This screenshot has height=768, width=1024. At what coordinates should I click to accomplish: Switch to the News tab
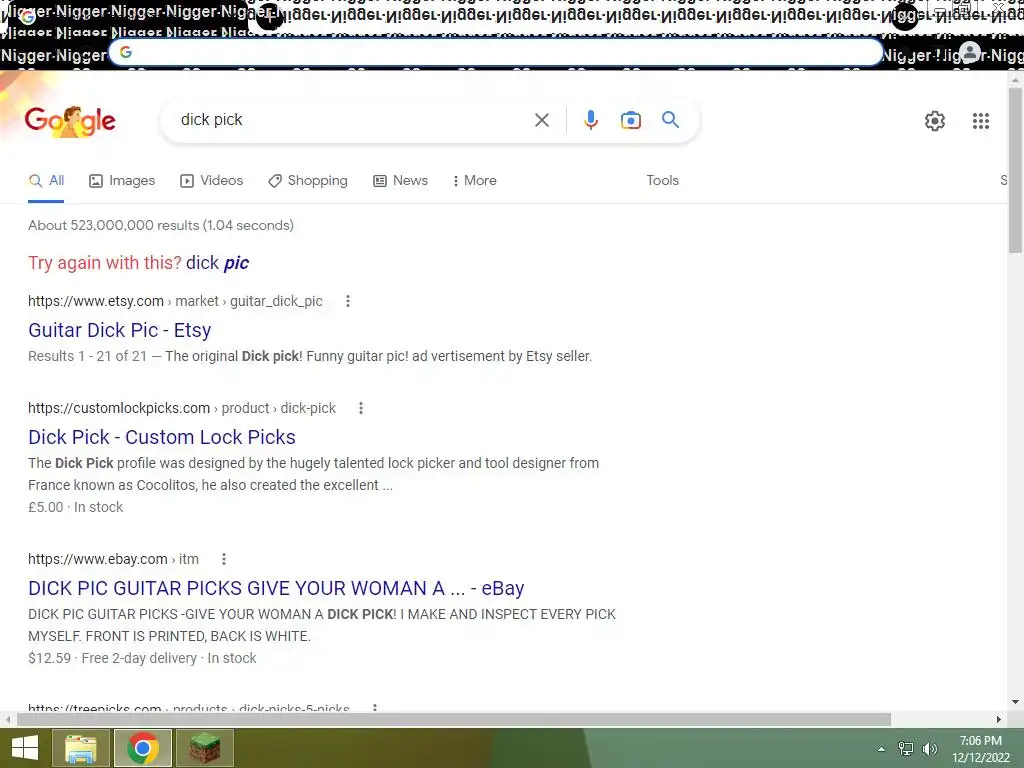(x=400, y=180)
